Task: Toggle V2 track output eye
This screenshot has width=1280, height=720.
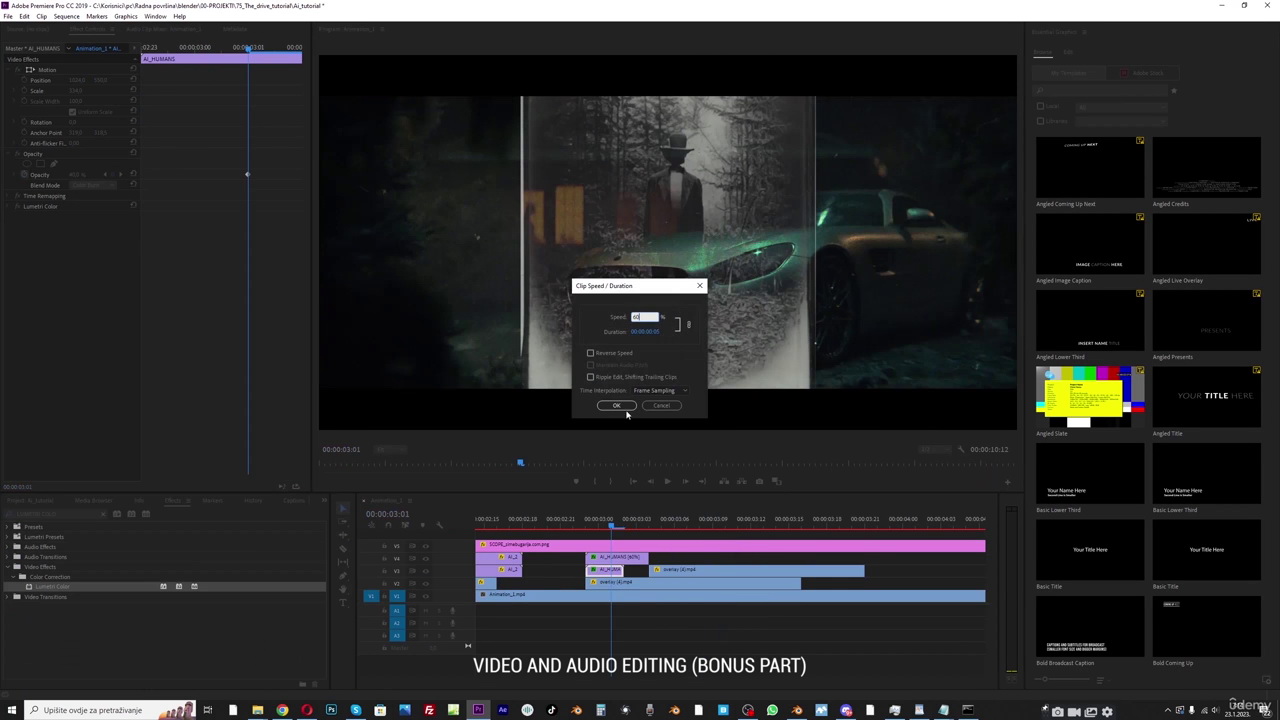Action: 425,582
